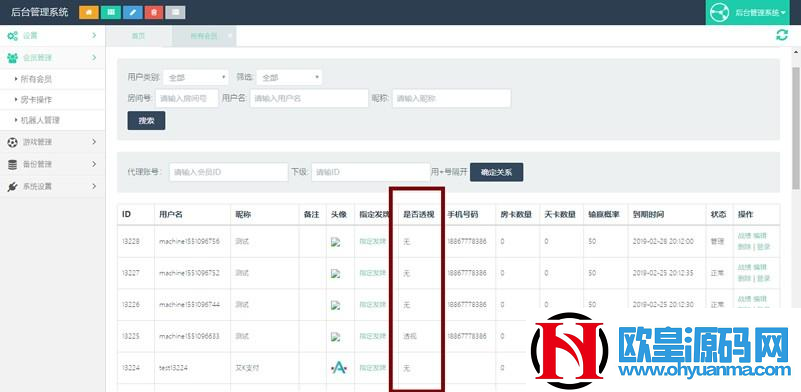Focus the 昵称 input field
This screenshot has height=392, width=801.
coord(452,98)
